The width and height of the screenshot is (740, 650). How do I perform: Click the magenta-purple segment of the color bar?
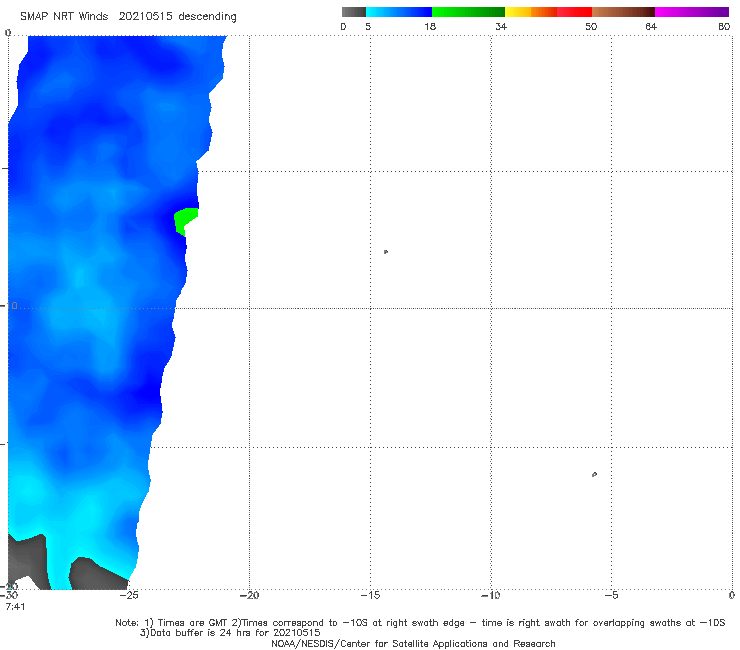(692, 12)
